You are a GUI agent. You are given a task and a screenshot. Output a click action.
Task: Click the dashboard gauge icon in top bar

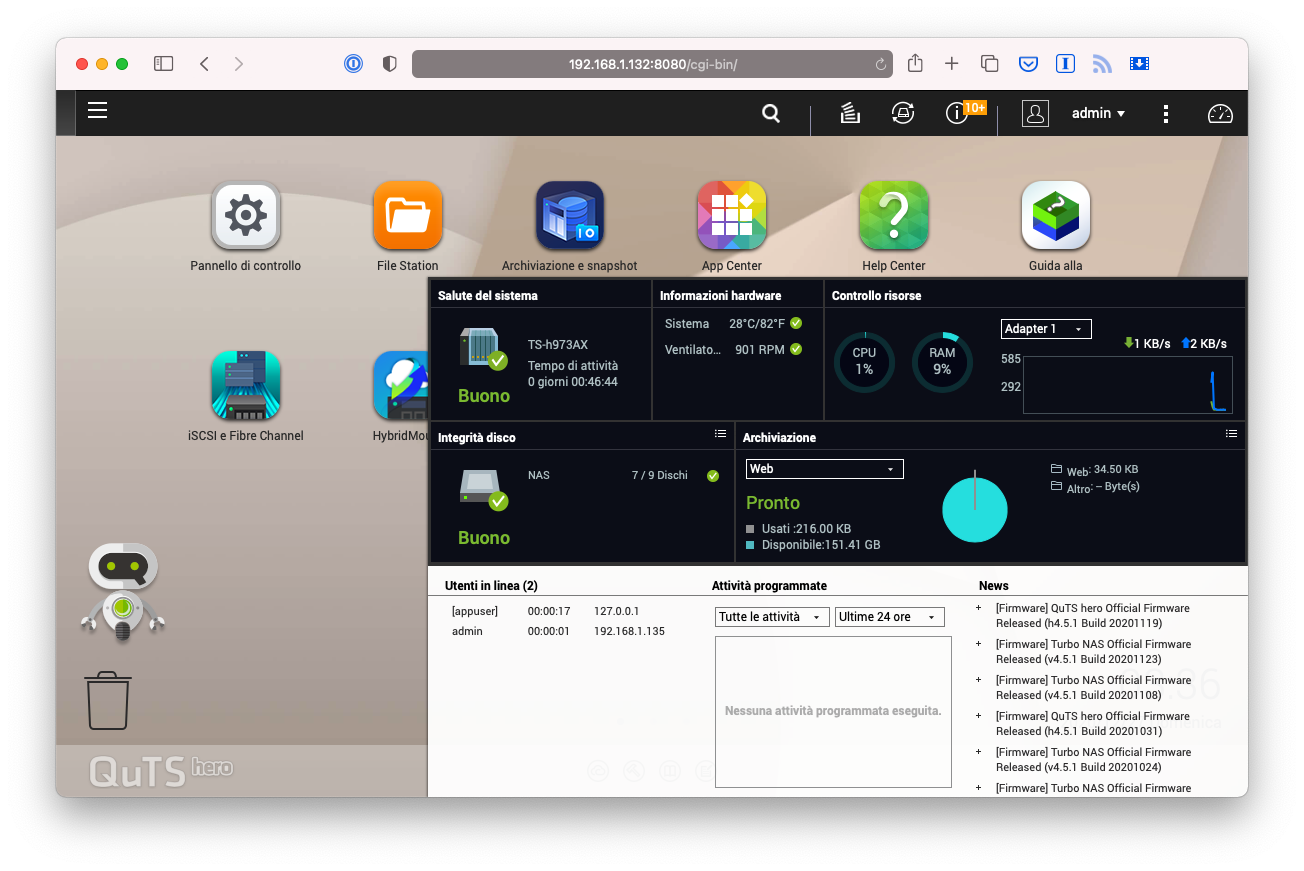[1220, 114]
